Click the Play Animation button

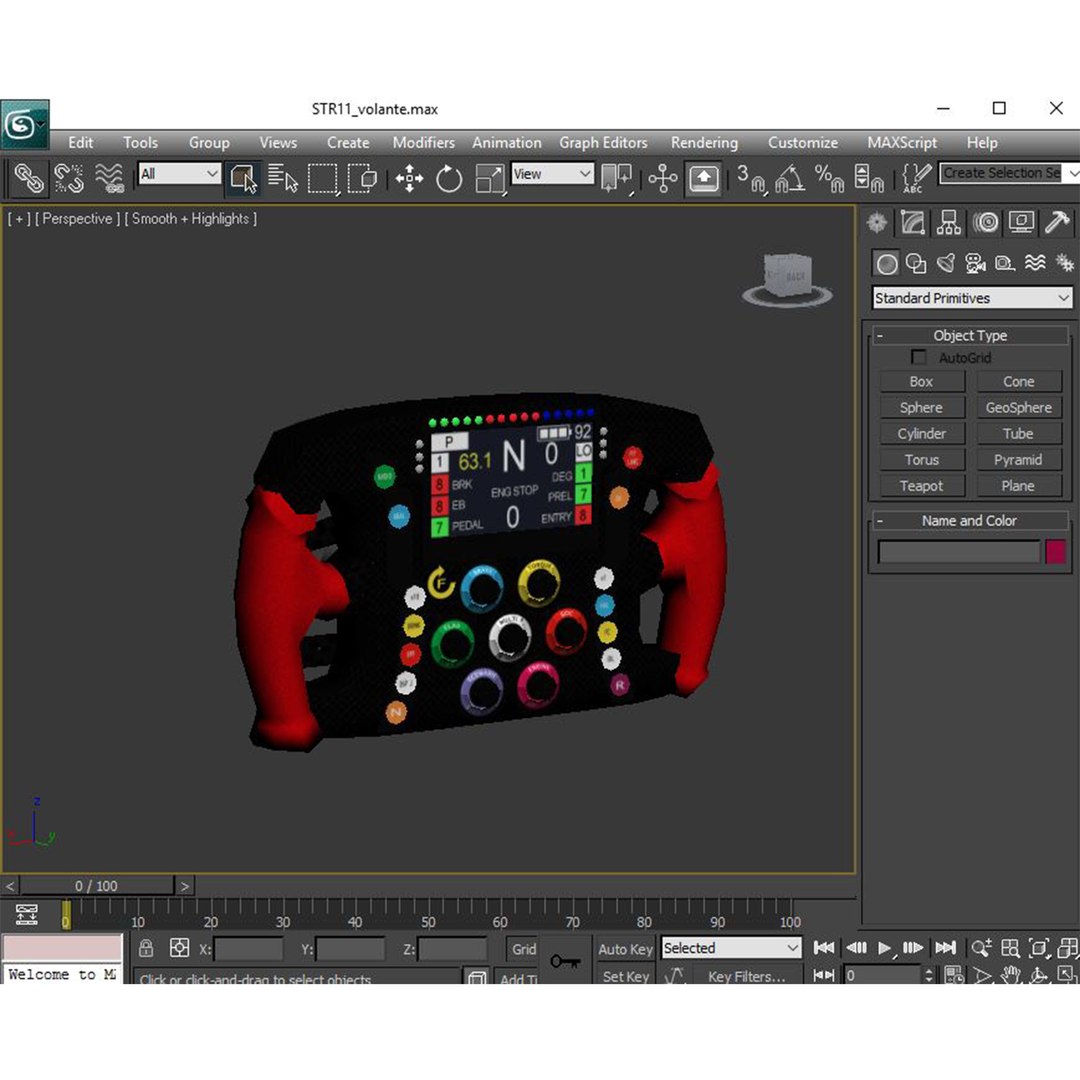click(884, 948)
